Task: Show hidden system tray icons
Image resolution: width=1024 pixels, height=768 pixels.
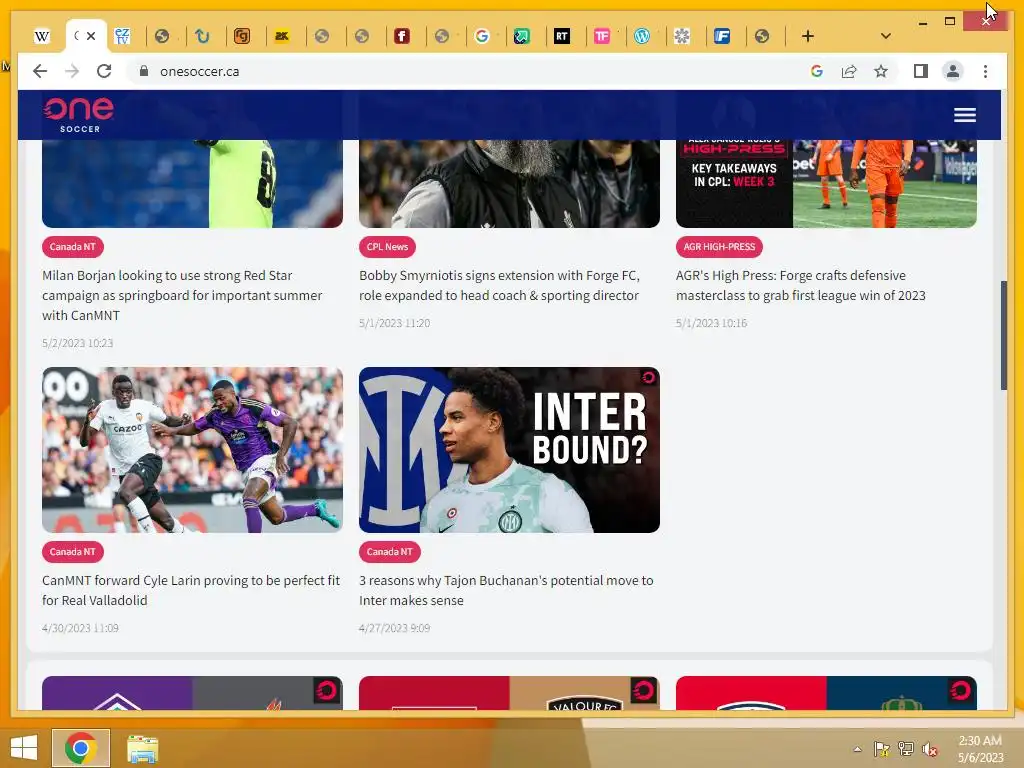Action: tap(857, 749)
